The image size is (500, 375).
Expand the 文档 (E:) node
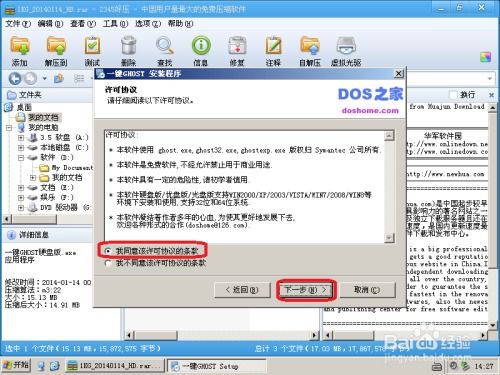tap(21, 187)
